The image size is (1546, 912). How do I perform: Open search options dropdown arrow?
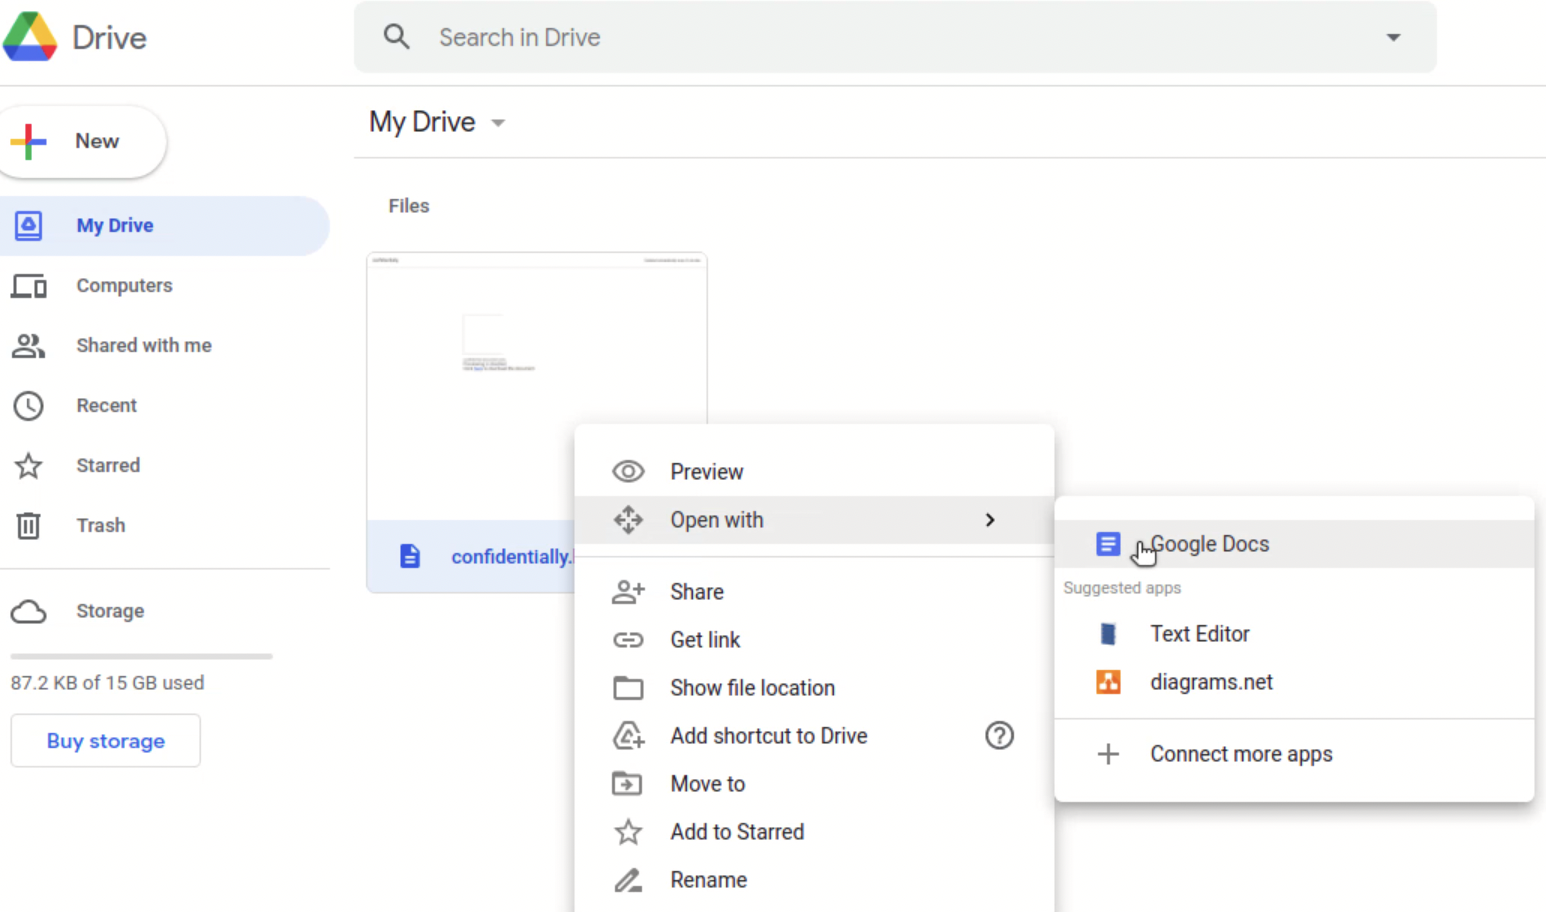tap(1393, 37)
